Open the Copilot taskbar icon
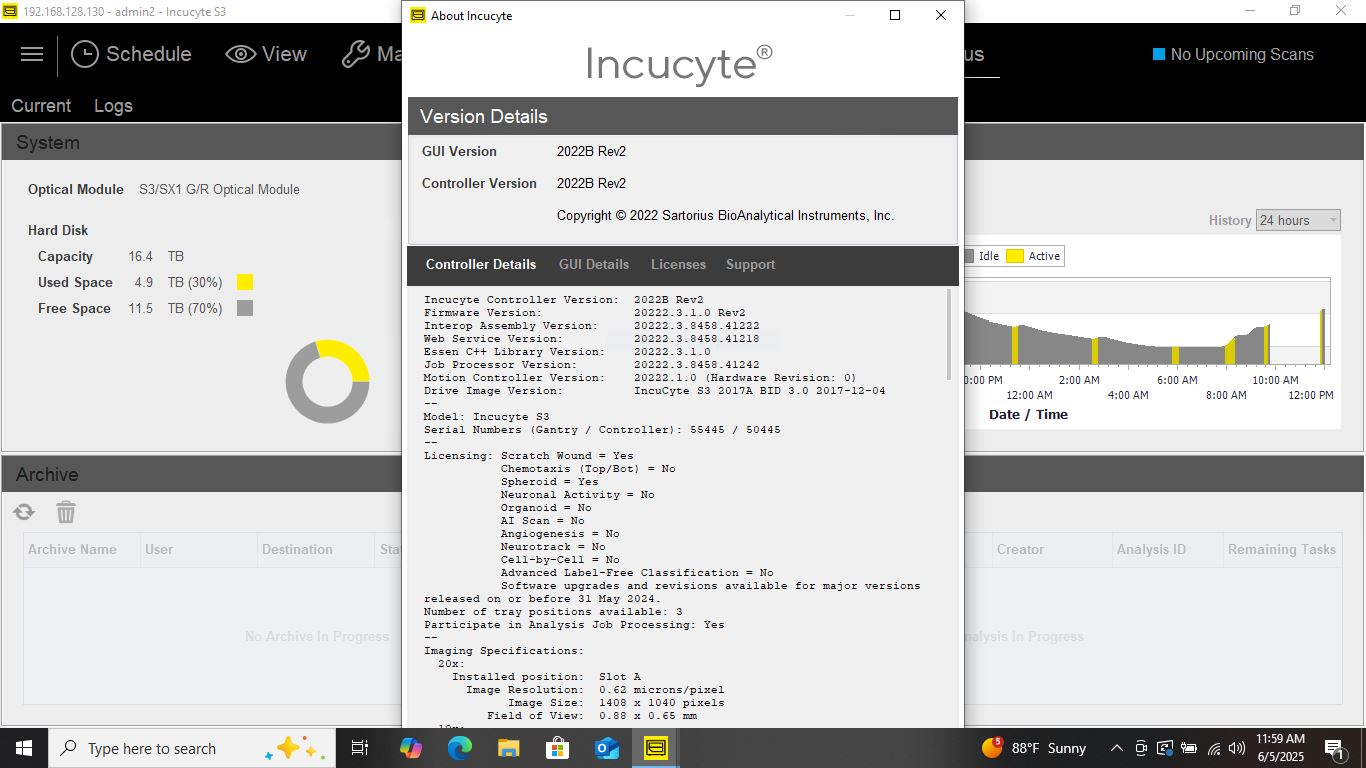1366x768 pixels. pyautogui.click(x=410, y=748)
